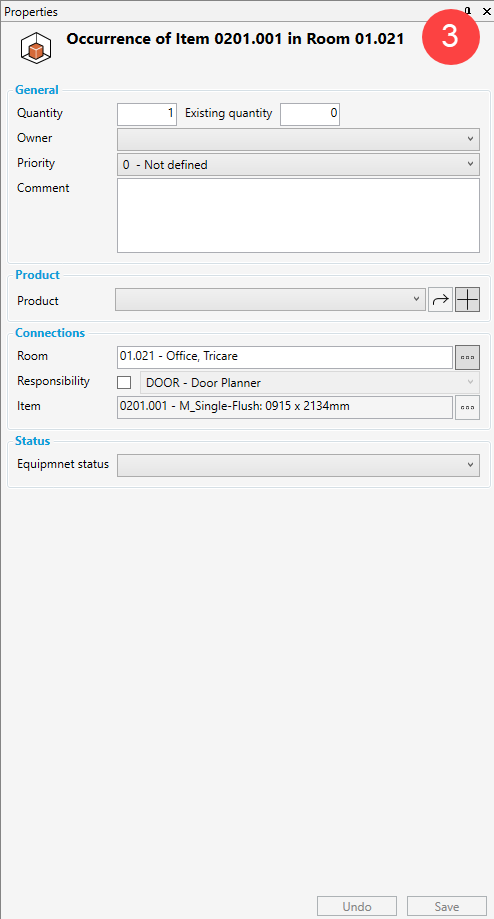Browse rooms with ellipsis button beside Room
494x919 pixels.
[468, 358]
